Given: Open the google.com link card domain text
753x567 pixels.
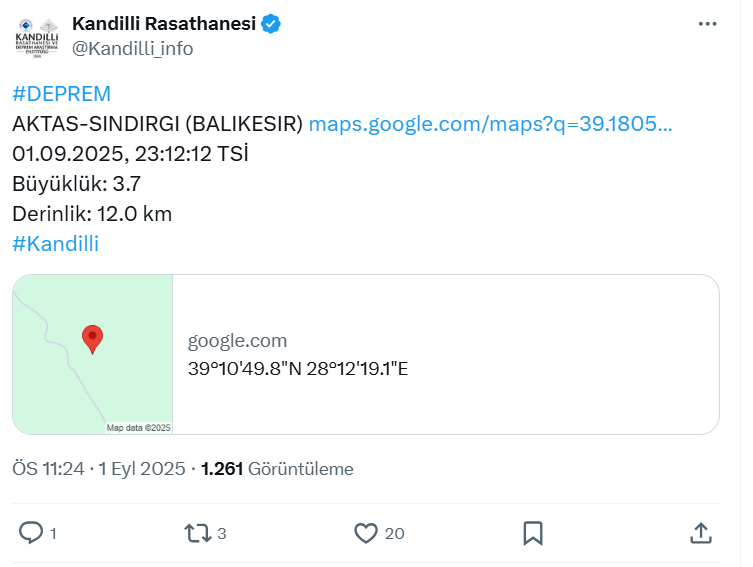Looking at the screenshot, I should click(x=237, y=340).
